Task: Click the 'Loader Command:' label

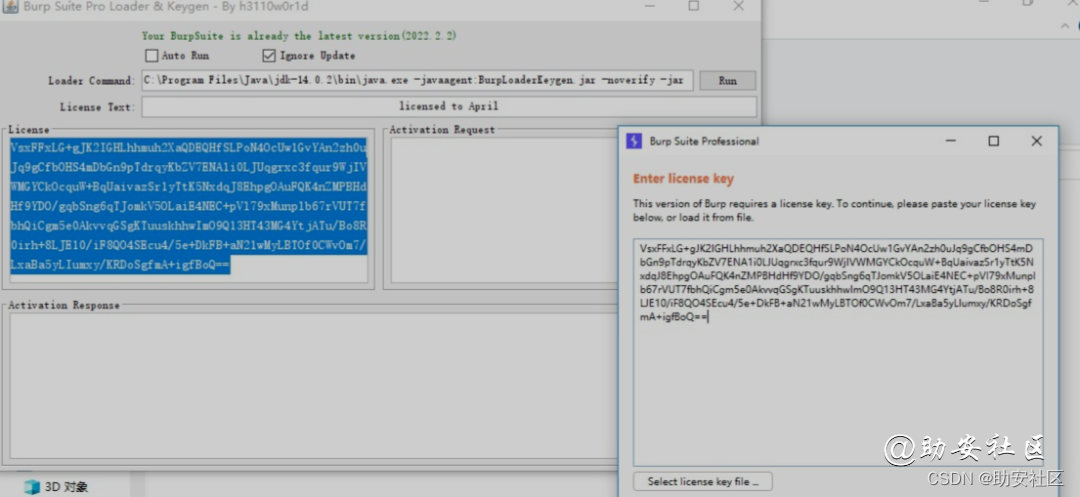Action: point(92,81)
